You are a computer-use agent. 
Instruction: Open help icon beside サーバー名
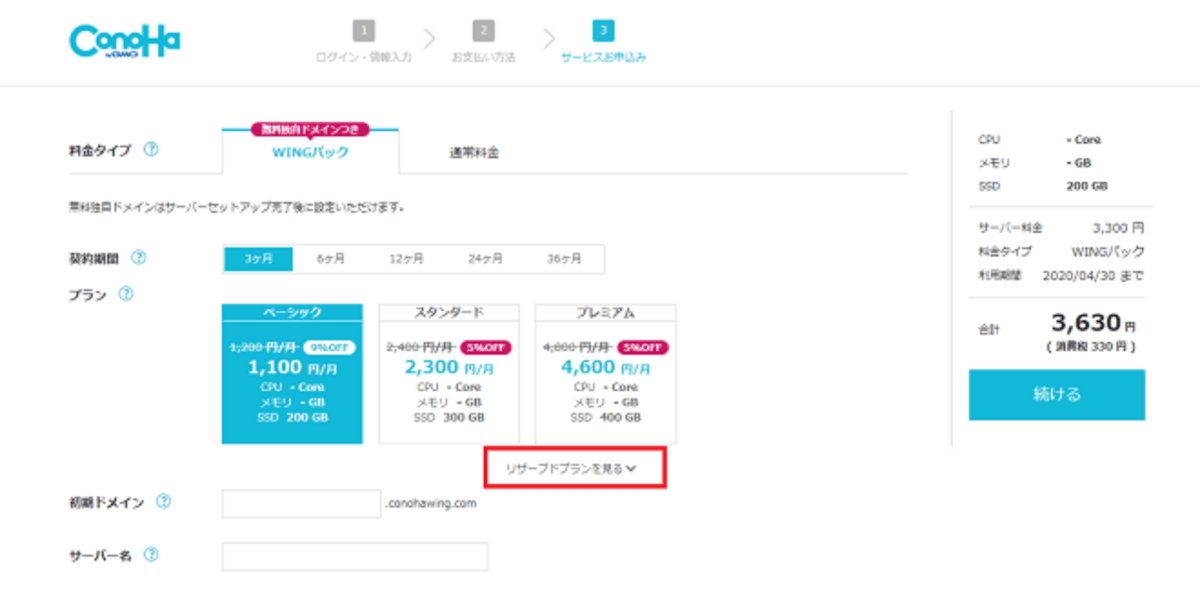(x=152, y=555)
